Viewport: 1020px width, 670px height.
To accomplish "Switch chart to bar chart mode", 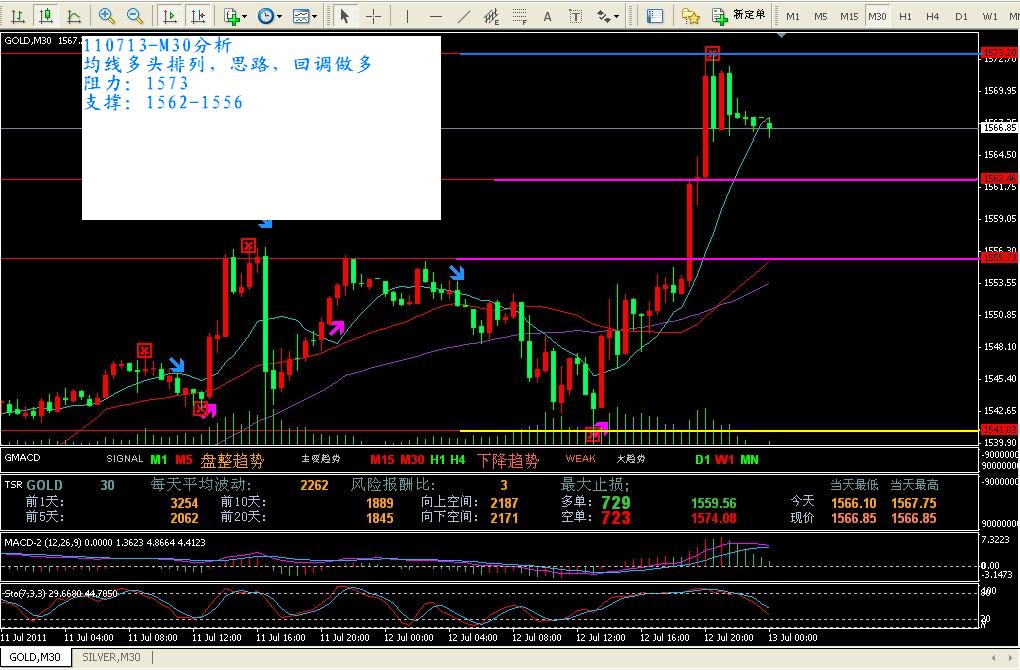I will 18,16.
